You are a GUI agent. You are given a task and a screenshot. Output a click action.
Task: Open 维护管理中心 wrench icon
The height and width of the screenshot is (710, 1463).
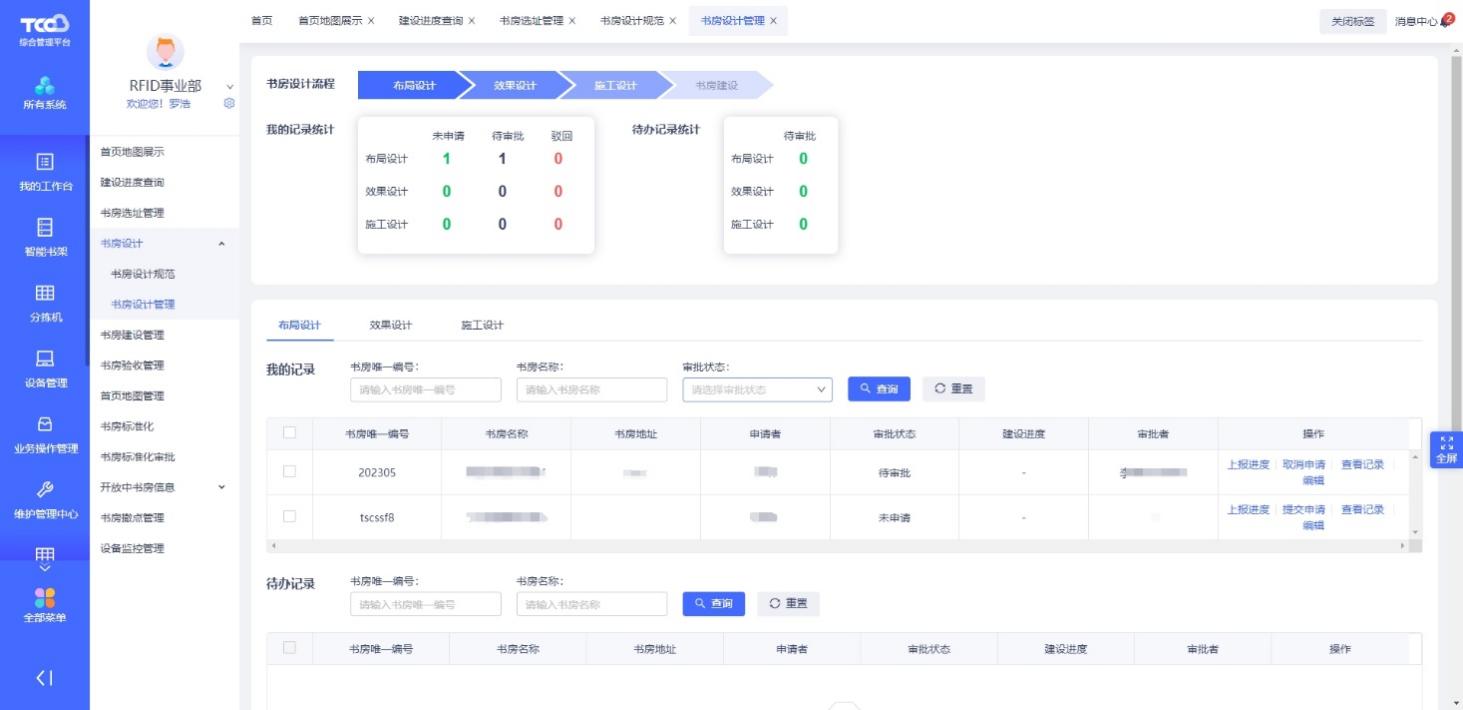coord(44,490)
